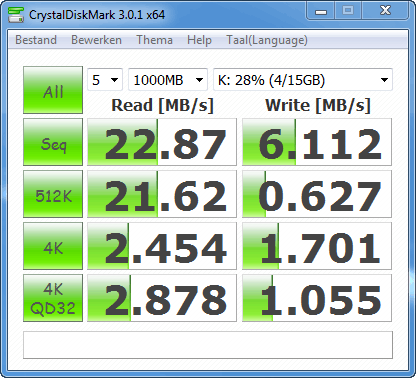
Task: Start the Seq benchmark
Action: [53, 142]
